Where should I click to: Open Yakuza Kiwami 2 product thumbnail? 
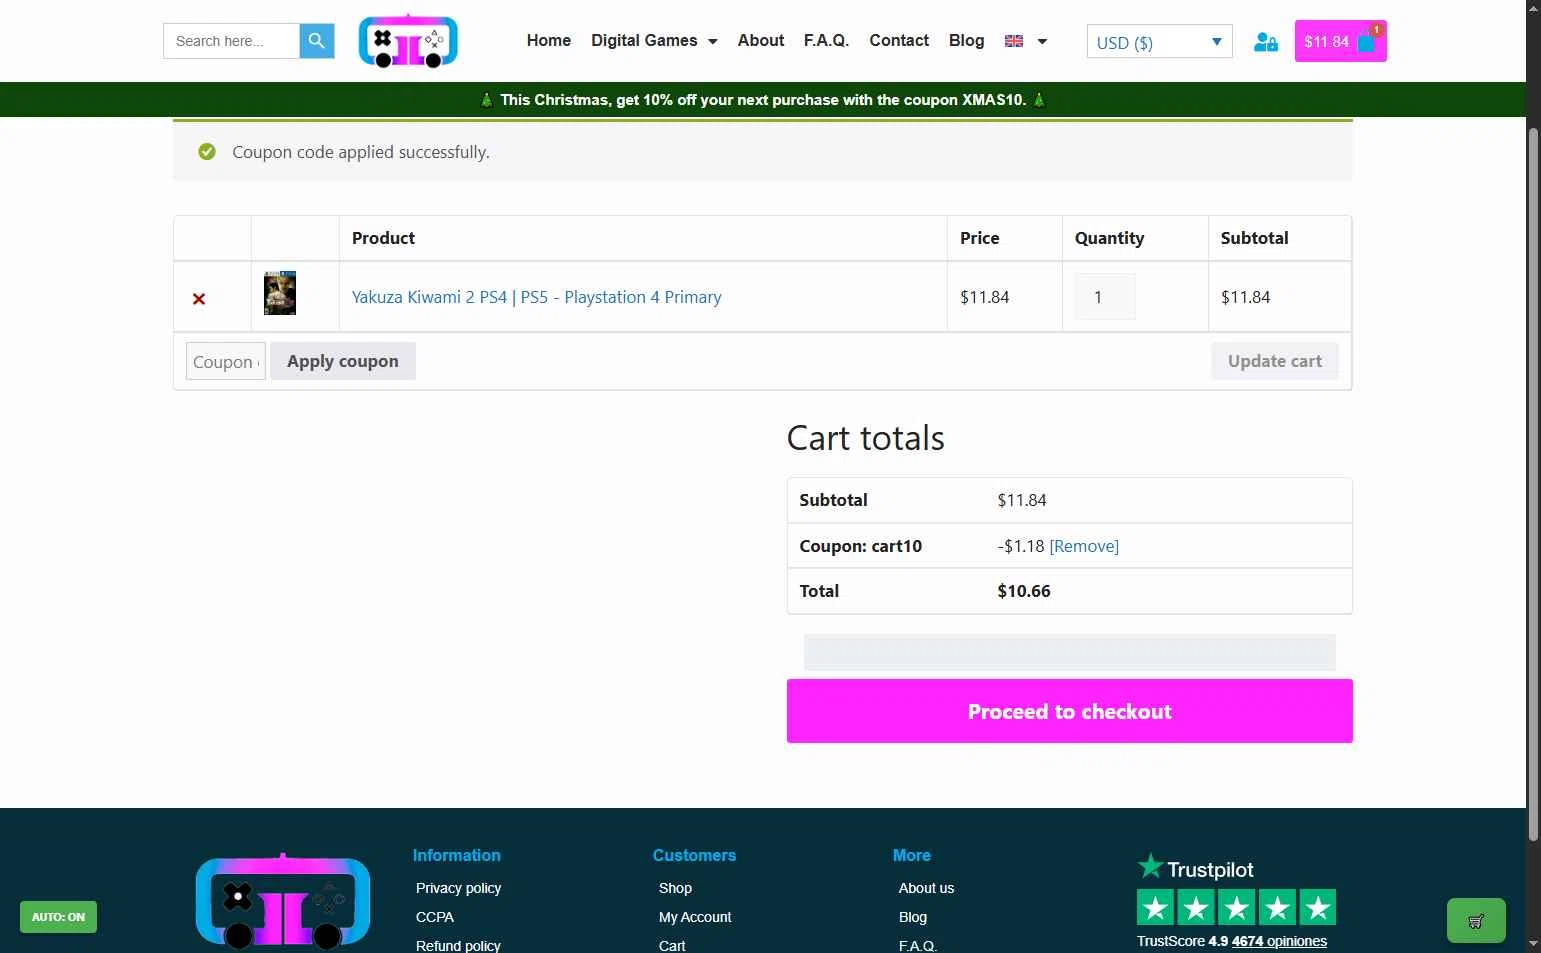[x=280, y=293]
